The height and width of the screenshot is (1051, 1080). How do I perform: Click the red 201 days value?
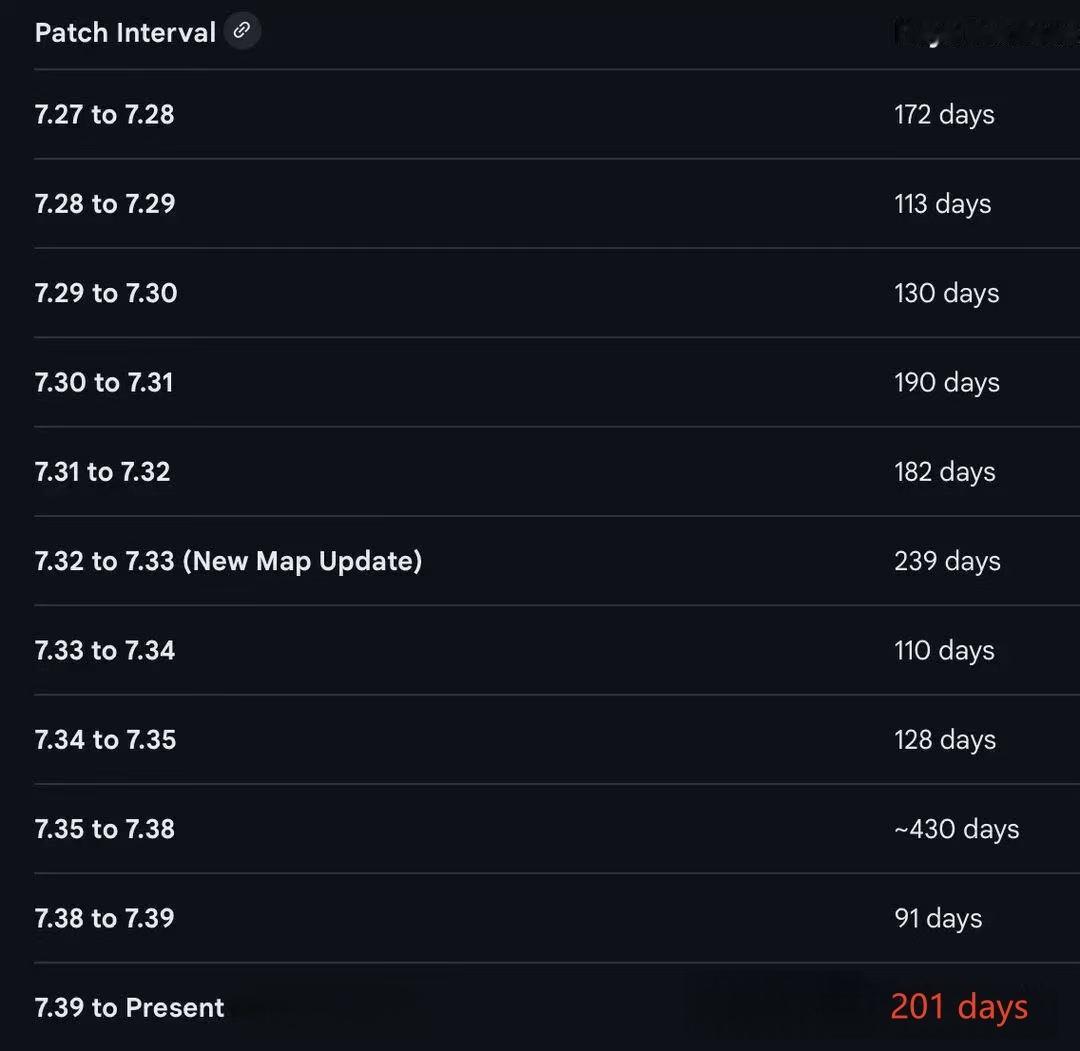coord(958,1007)
